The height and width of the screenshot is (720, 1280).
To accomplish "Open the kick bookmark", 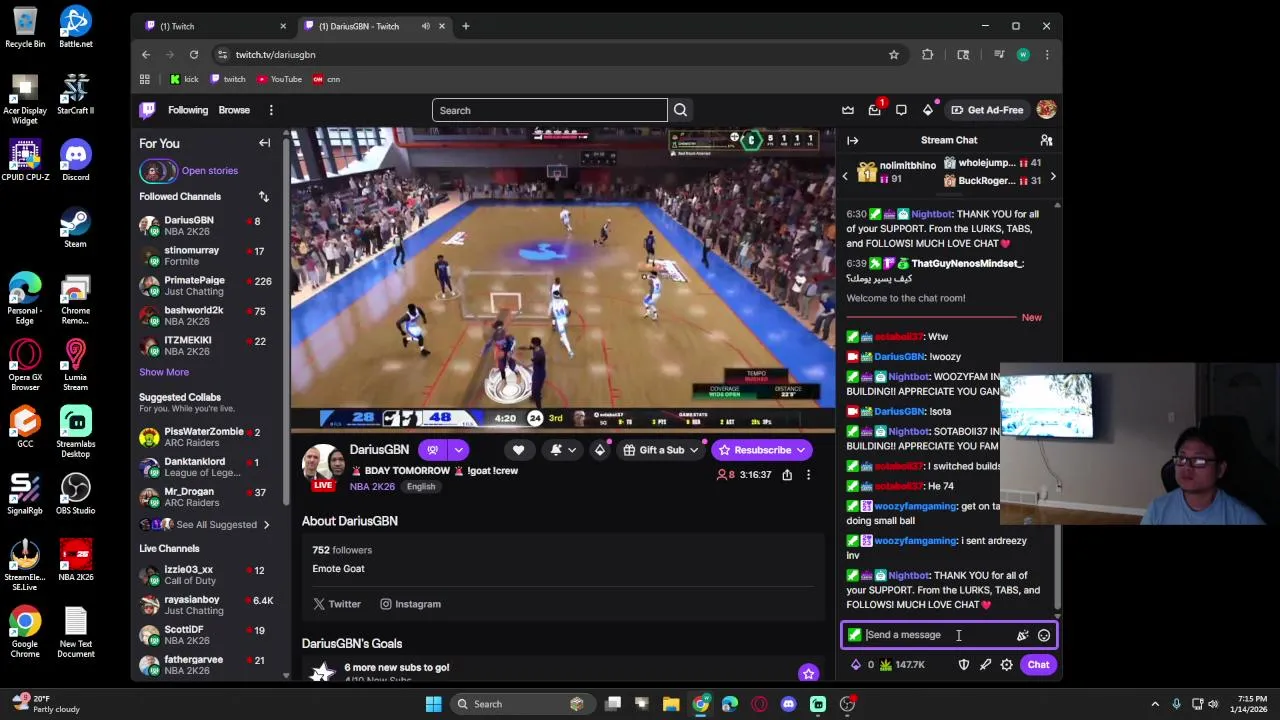I will pos(184,79).
